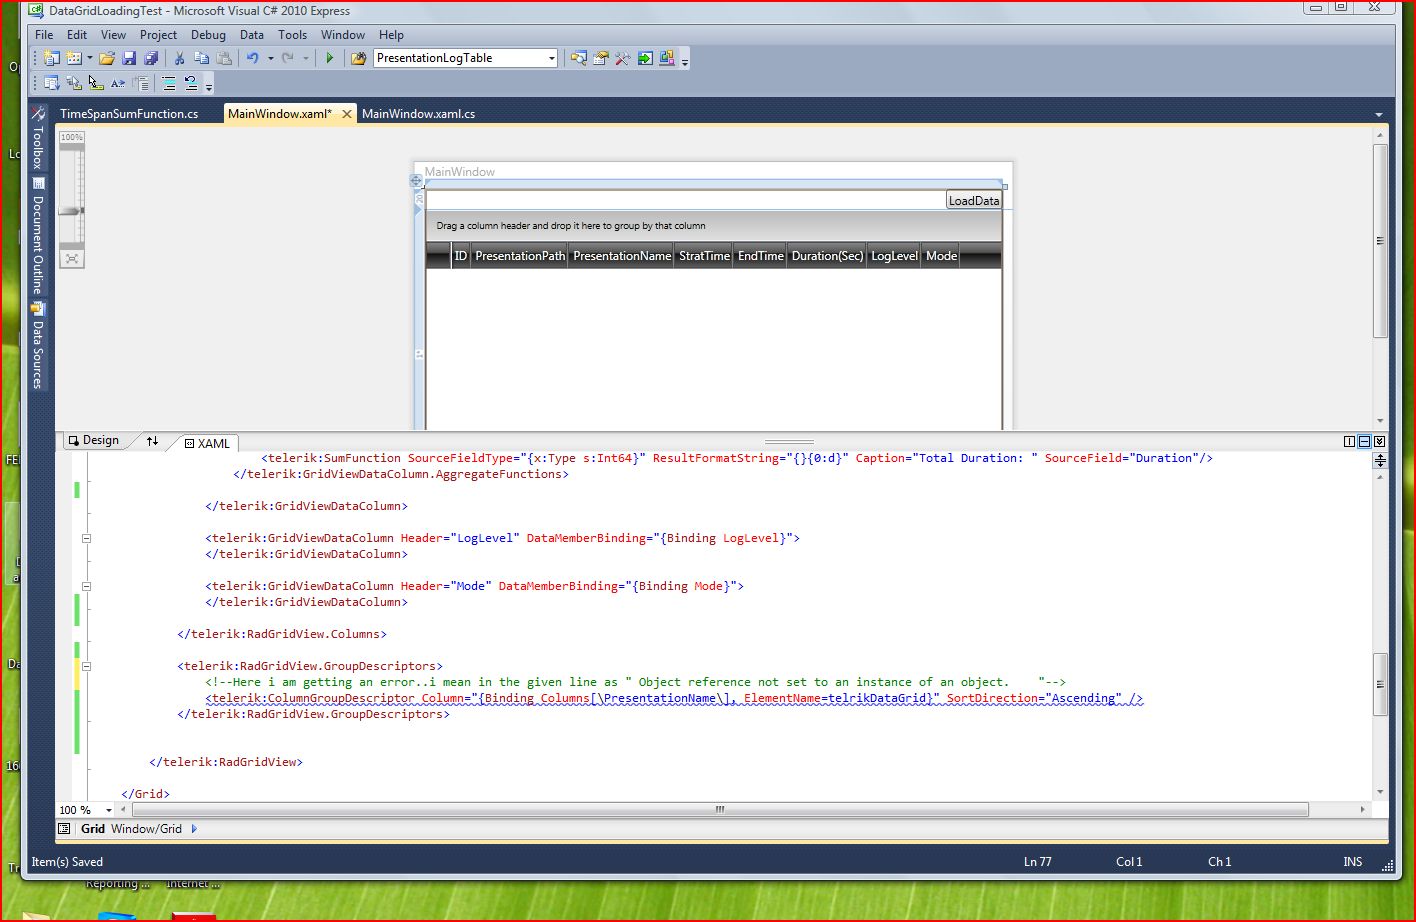Collapse the RadGridView.GroupDescriptors XAML node
This screenshot has width=1416, height=922.
coord(86,666)
